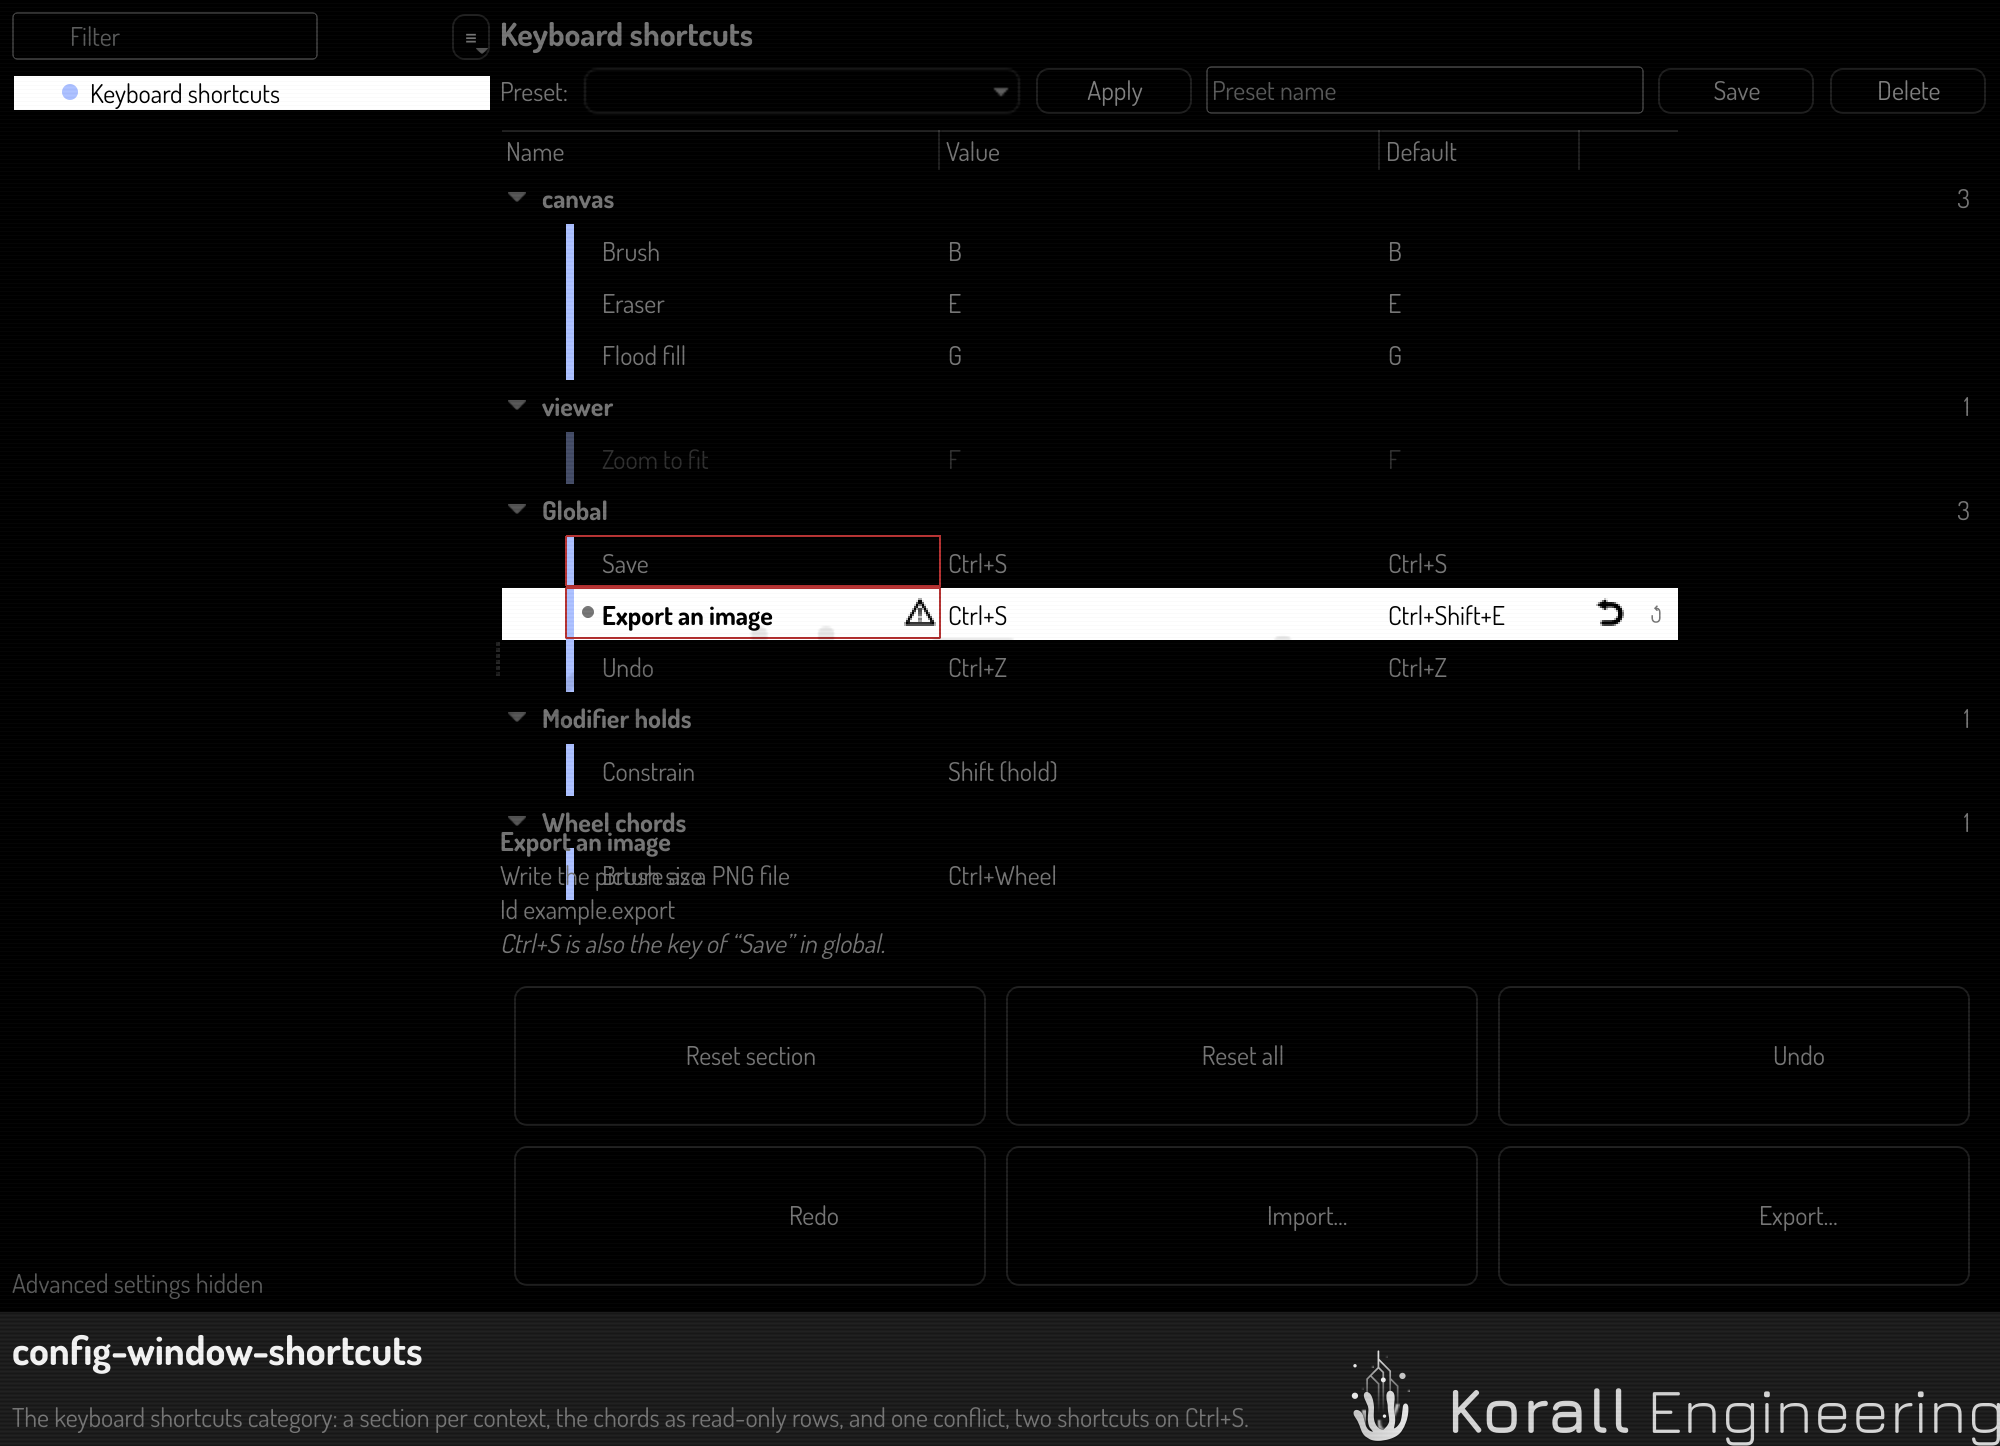Image resolution: width=2000 pixels, height=1446 pixels.
Task: Click the Name column header
Action: tap(720, 152)
